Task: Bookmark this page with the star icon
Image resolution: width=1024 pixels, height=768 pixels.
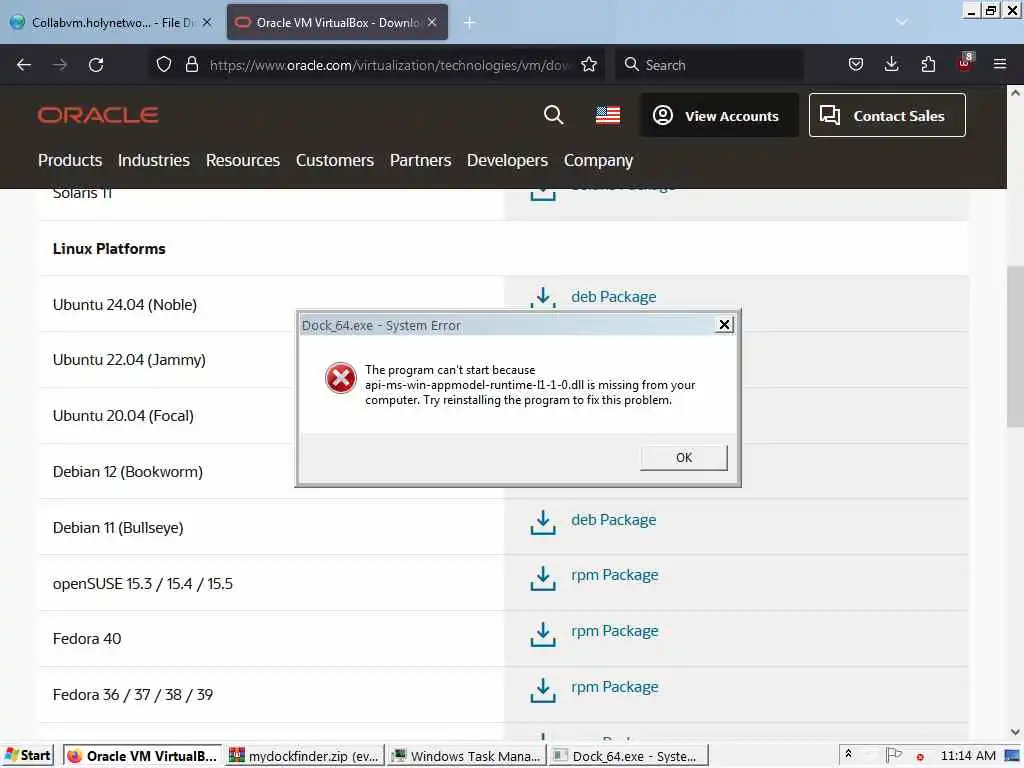Action: tap(588, 65)
